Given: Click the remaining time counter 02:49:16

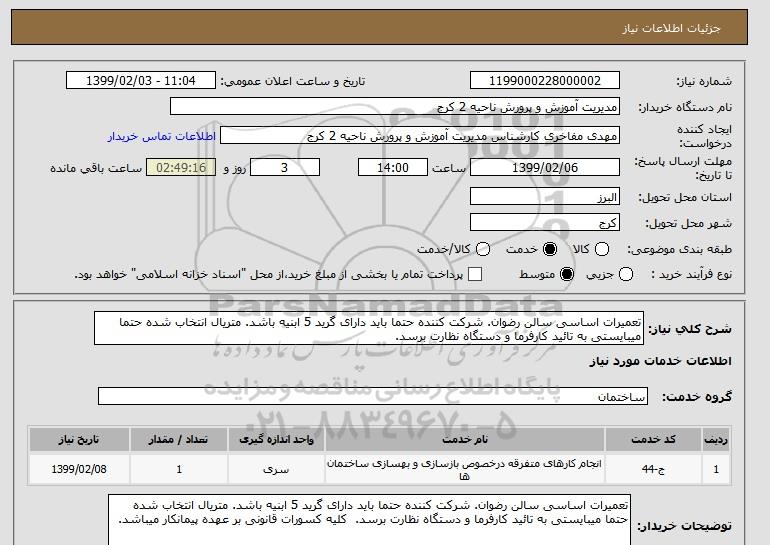Looking at the screenshot, I should pyautogui.click(x=181, y=167).
